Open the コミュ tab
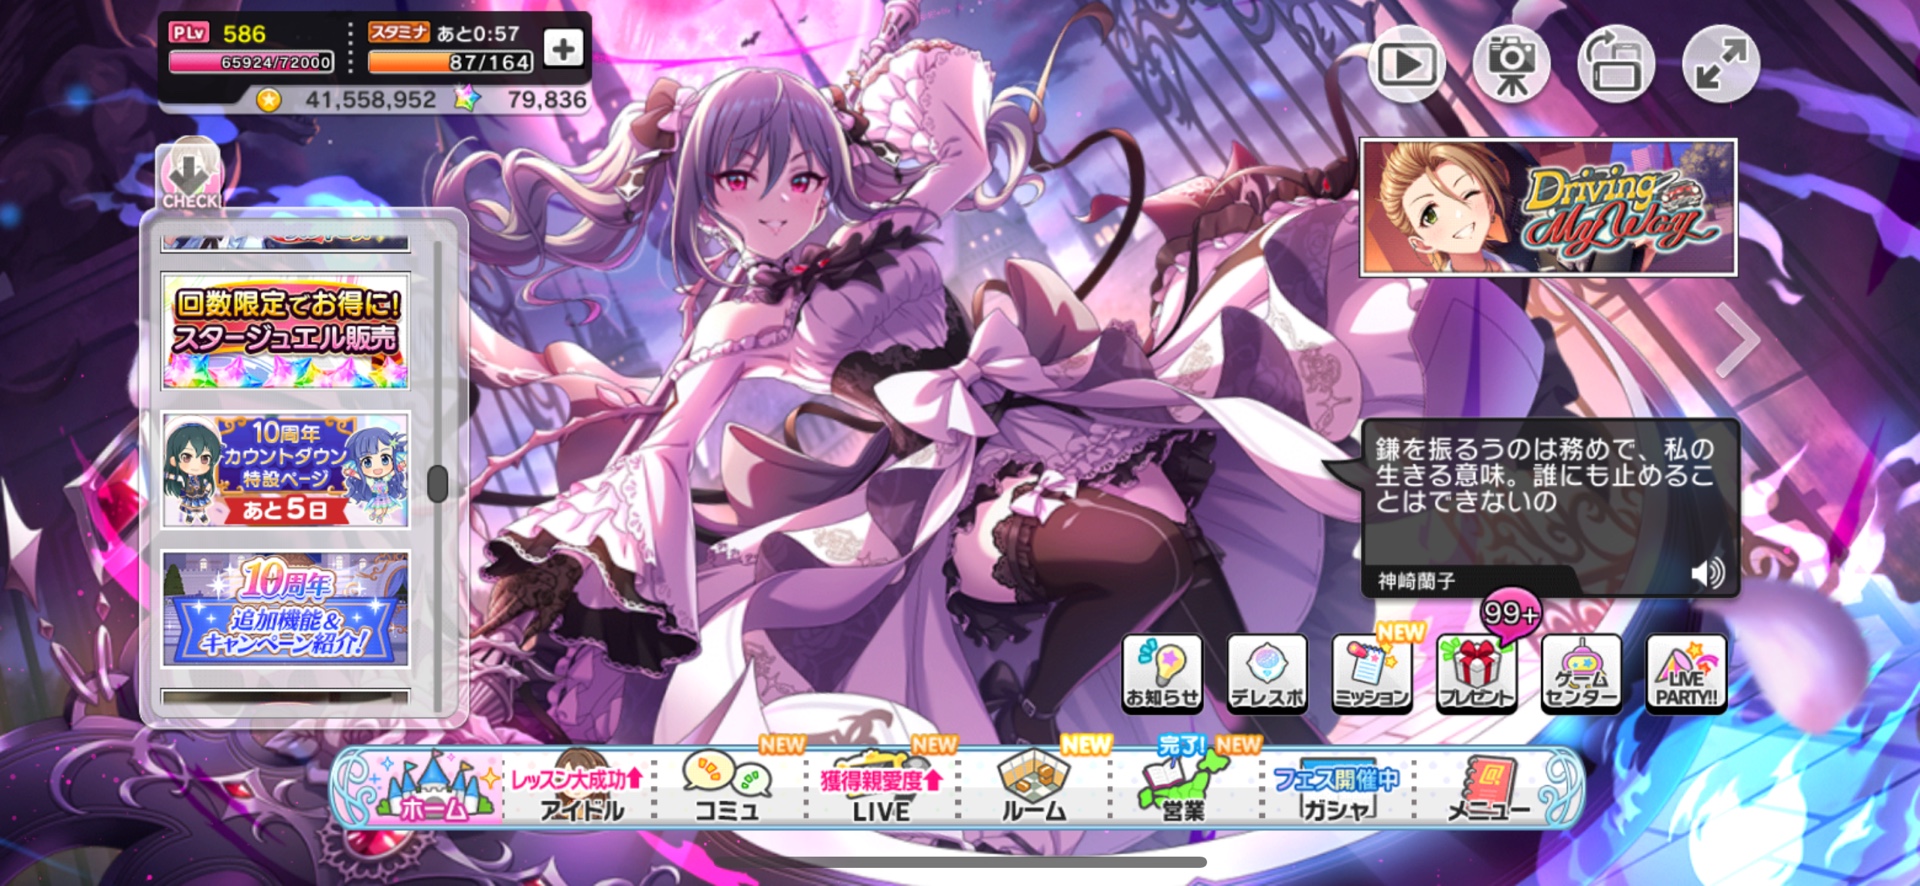Screen dimensions: 1920x886 pos(727,789)
